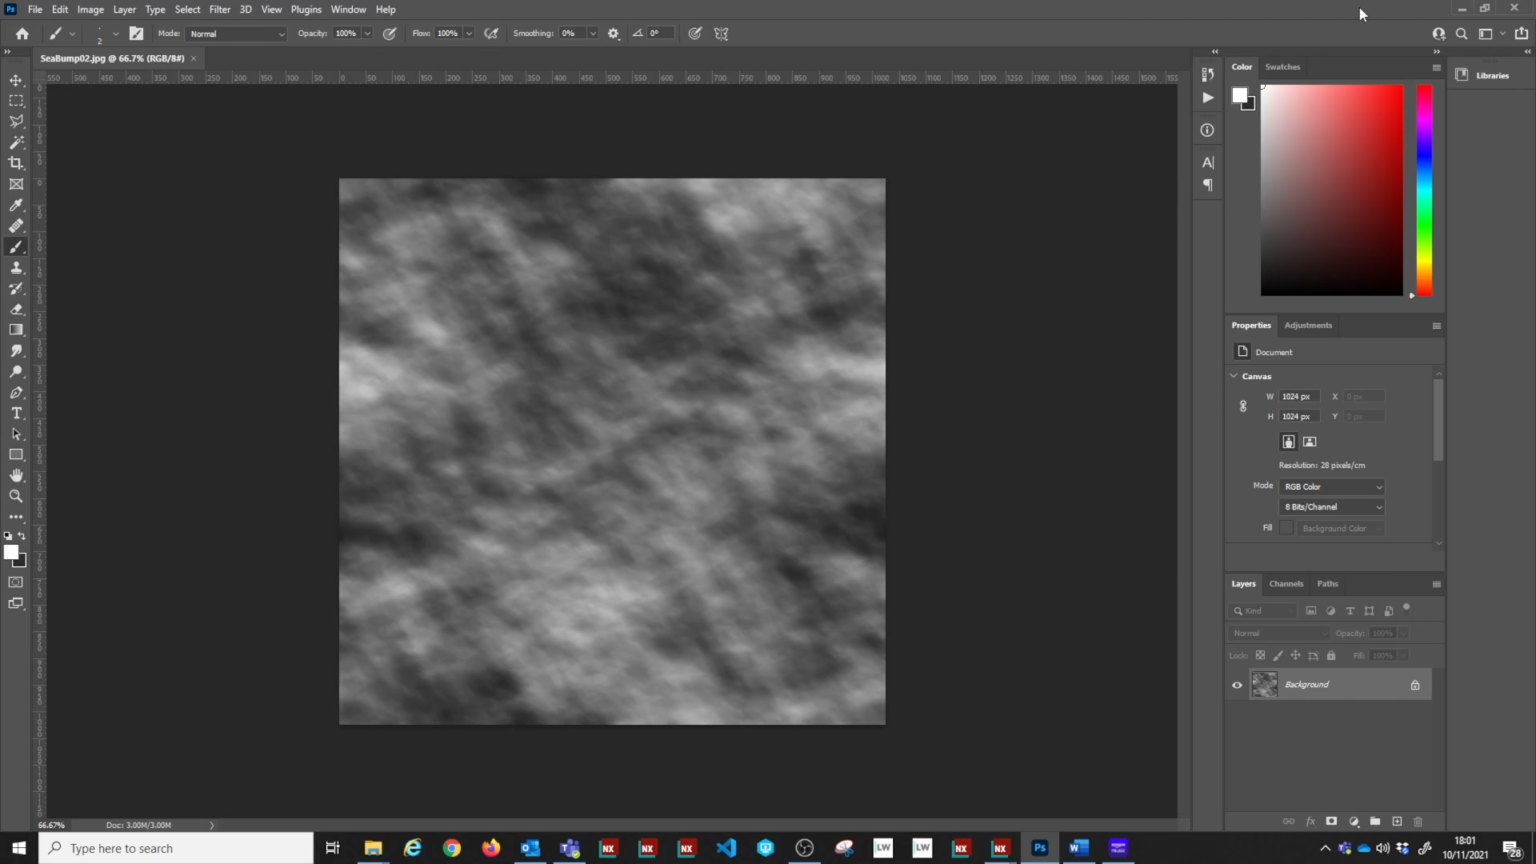Activate the Eyedropper tool
The height and width of the screenshot is (864, 1536).
click(x=15, y=205)
